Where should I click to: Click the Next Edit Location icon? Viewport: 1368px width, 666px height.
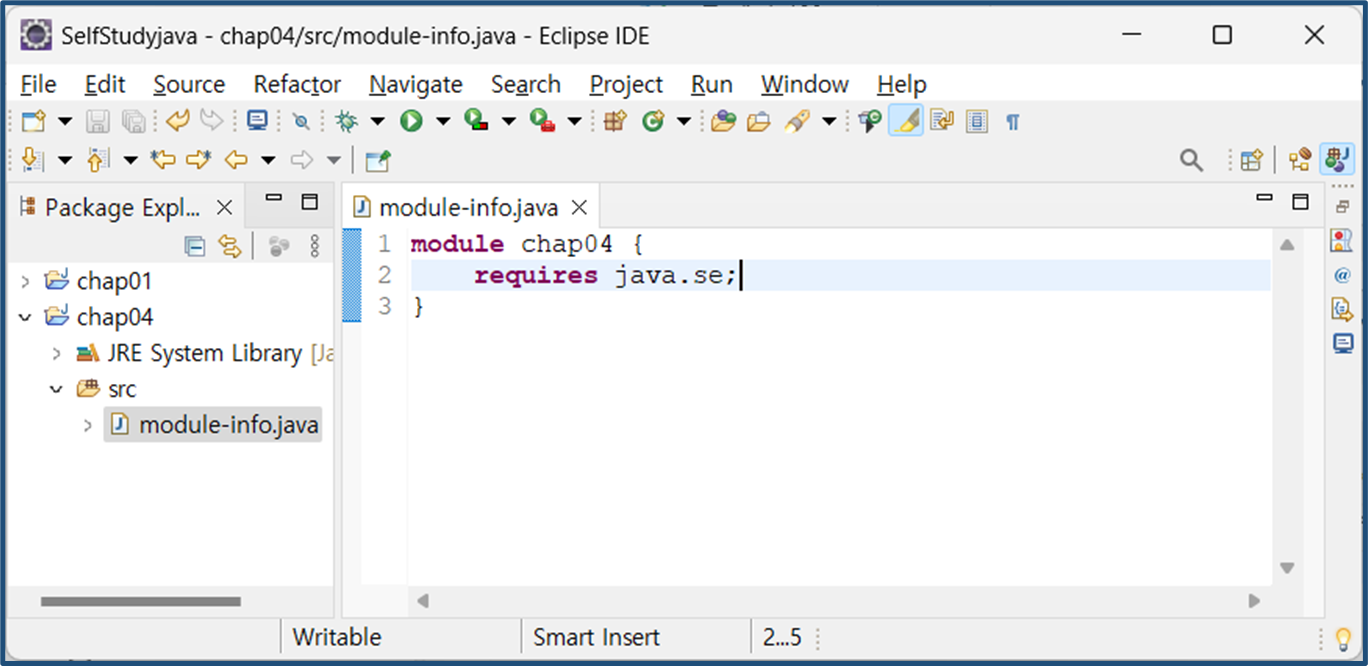tap(199, 159)
